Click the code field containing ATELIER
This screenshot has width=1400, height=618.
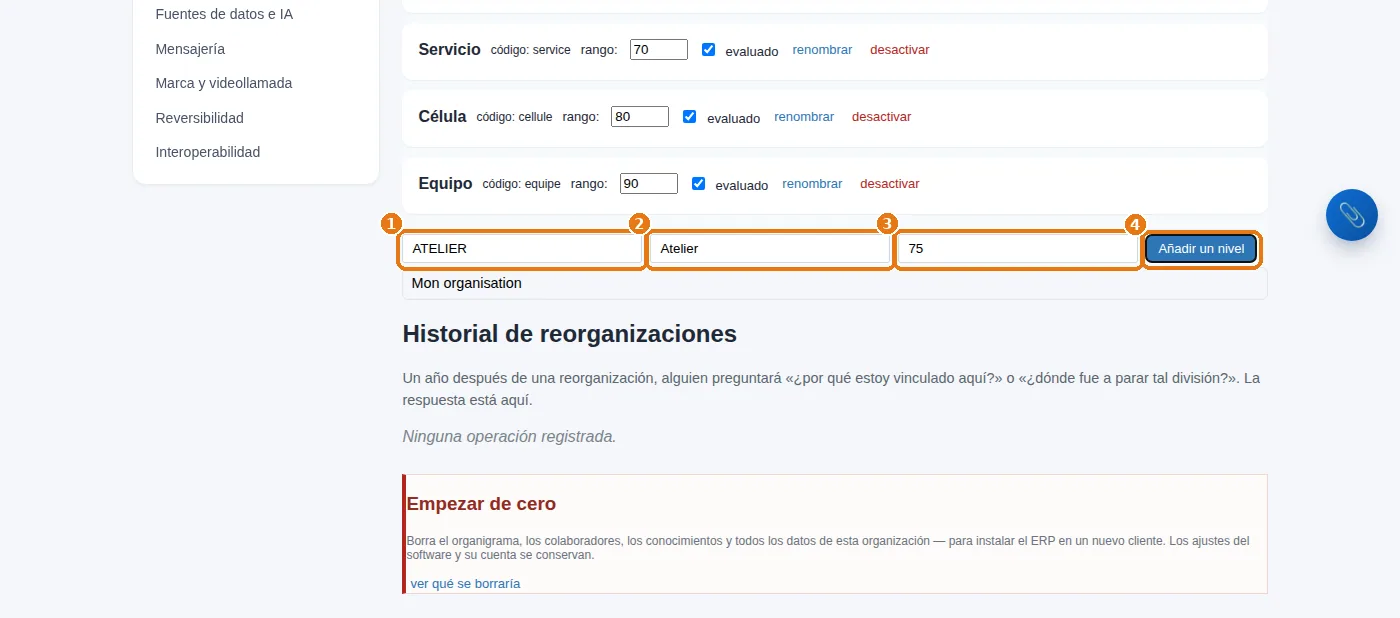point(521,249)
